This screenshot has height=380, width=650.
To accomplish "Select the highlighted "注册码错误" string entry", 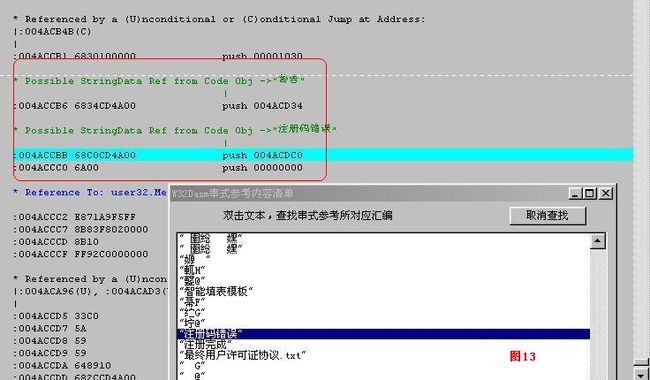I will 383,334.
